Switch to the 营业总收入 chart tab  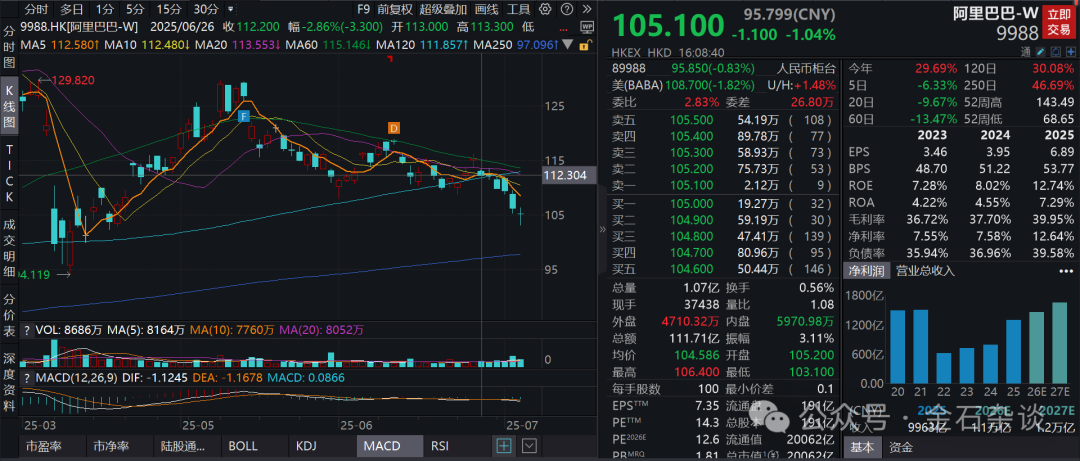pos(924,271)
